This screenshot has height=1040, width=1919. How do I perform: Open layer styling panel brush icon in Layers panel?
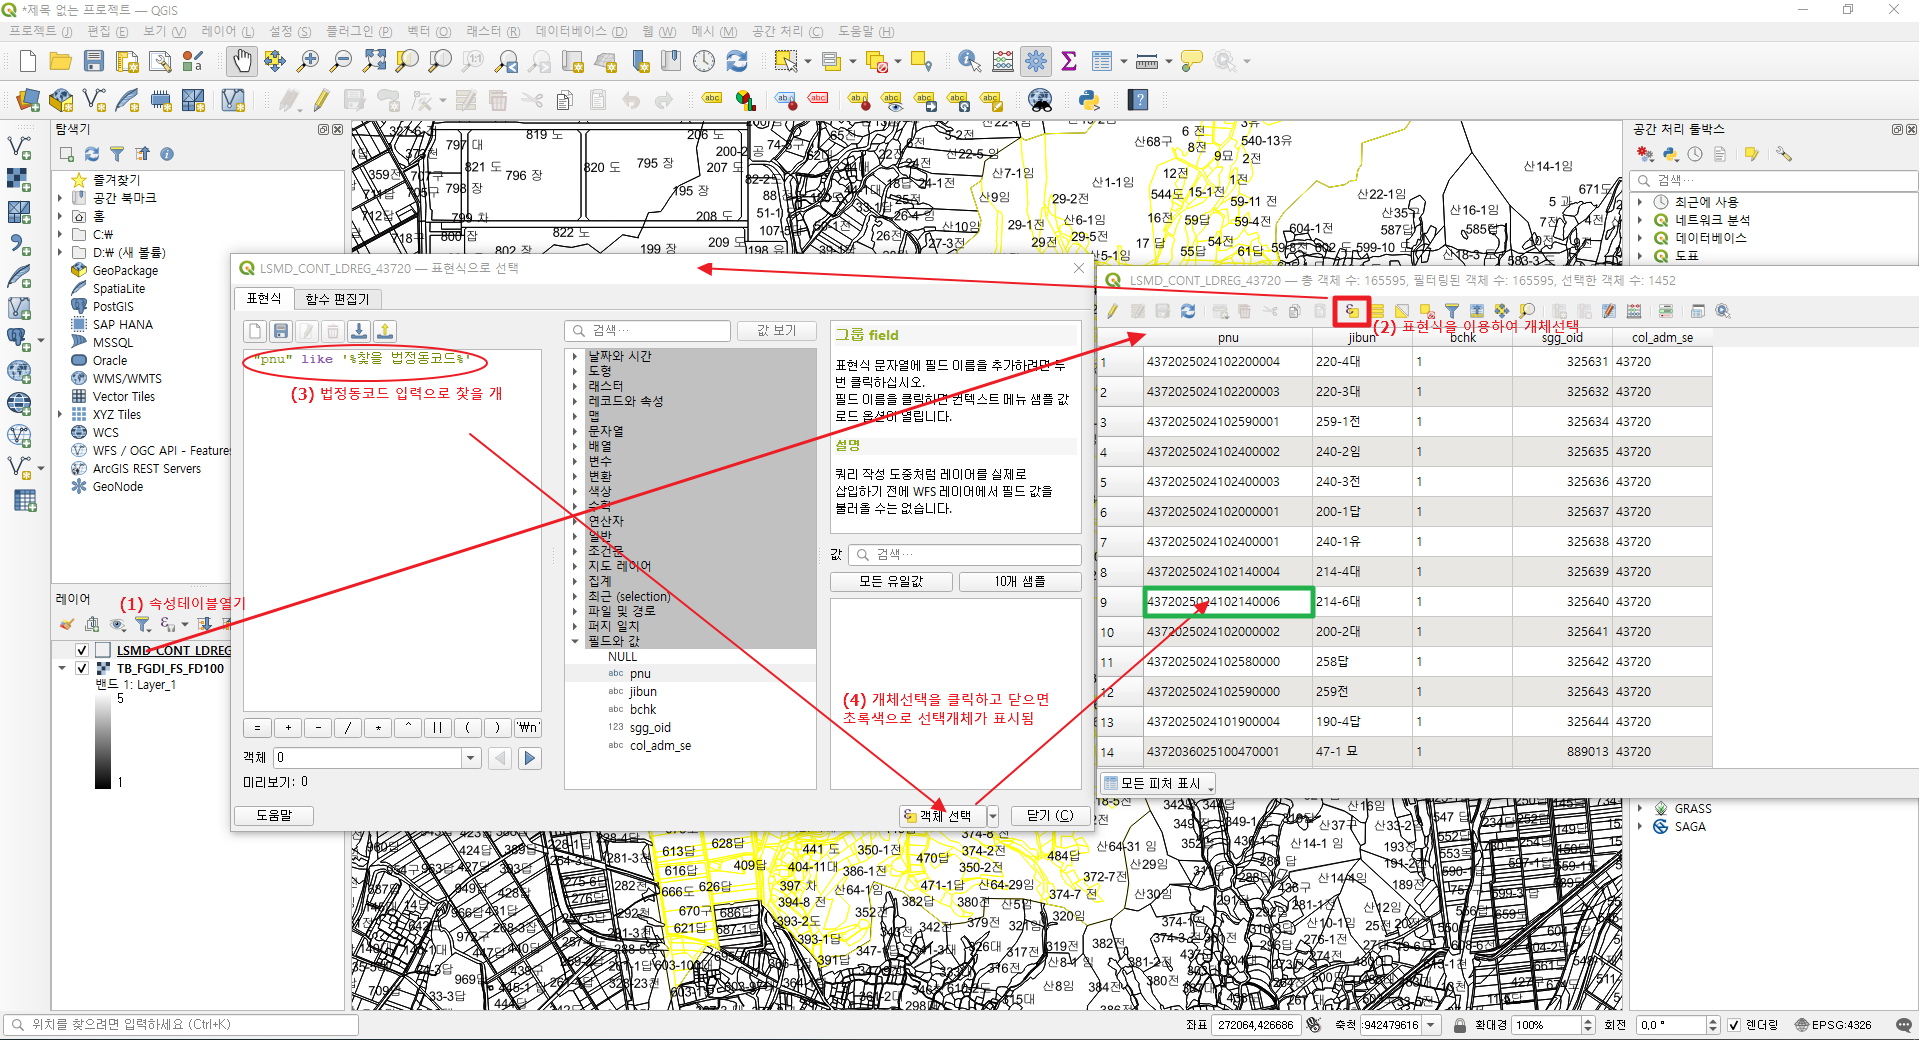(x=67, y=624)
